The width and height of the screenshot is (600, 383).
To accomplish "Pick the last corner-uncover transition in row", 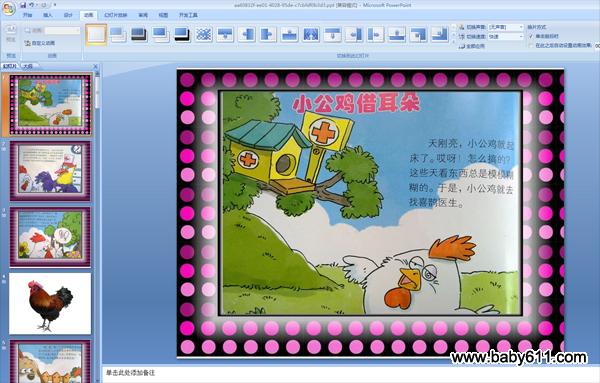I will tap(440, 34).
